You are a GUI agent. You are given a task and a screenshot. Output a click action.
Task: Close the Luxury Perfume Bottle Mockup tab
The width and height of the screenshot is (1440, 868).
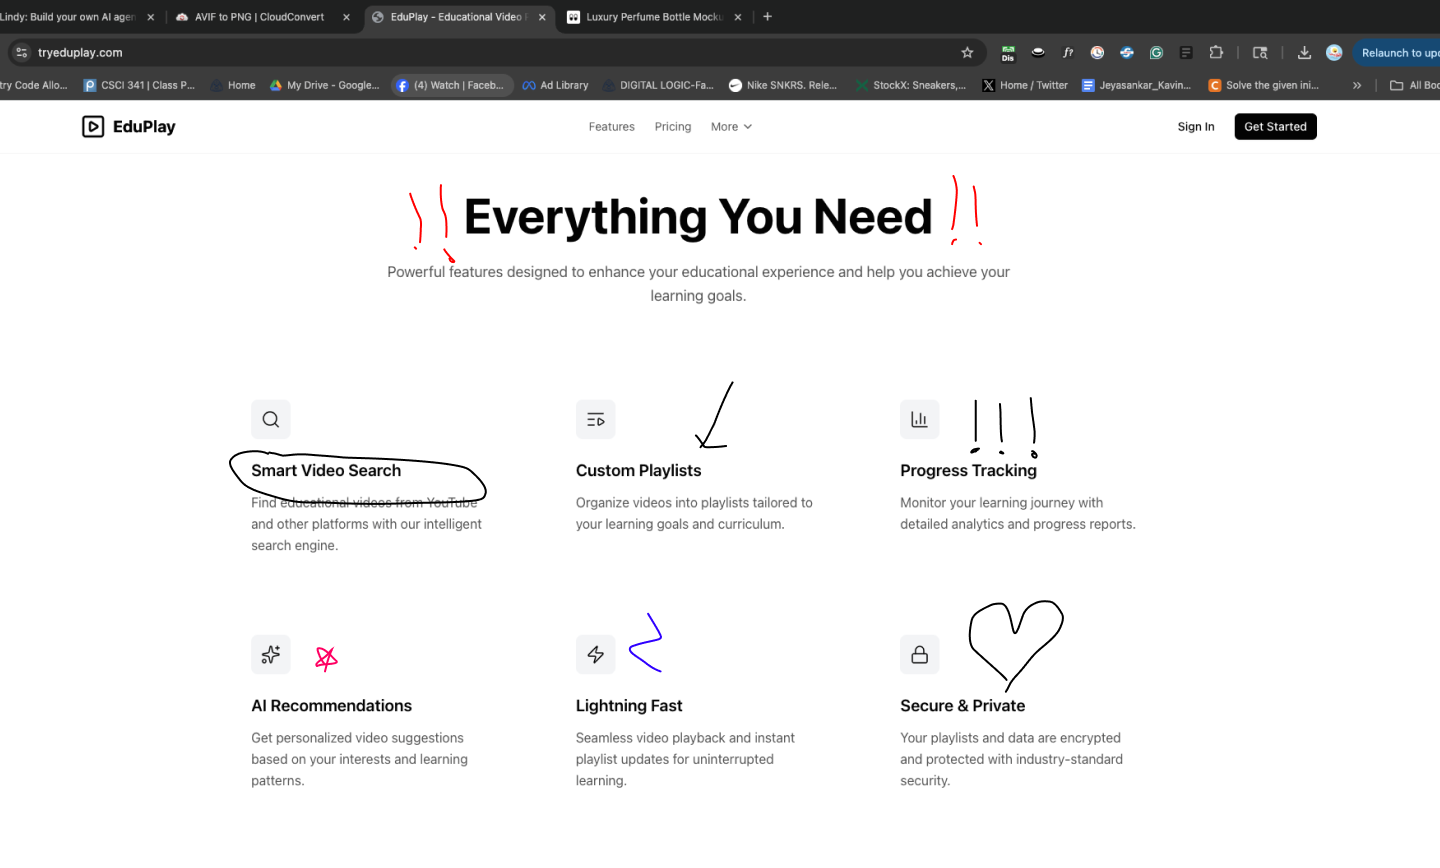738,17
